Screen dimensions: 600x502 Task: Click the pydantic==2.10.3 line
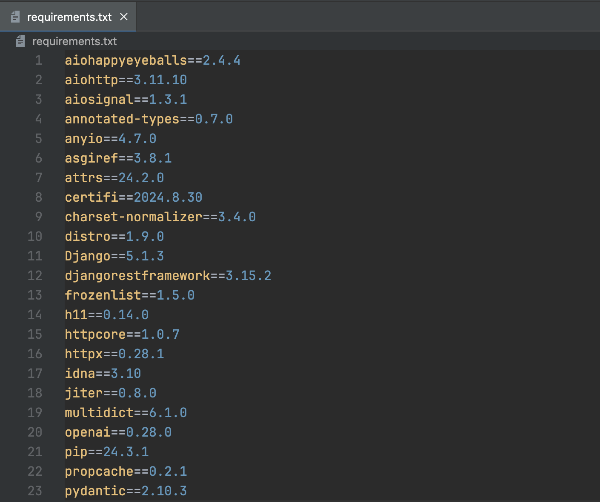click(126, 491)
